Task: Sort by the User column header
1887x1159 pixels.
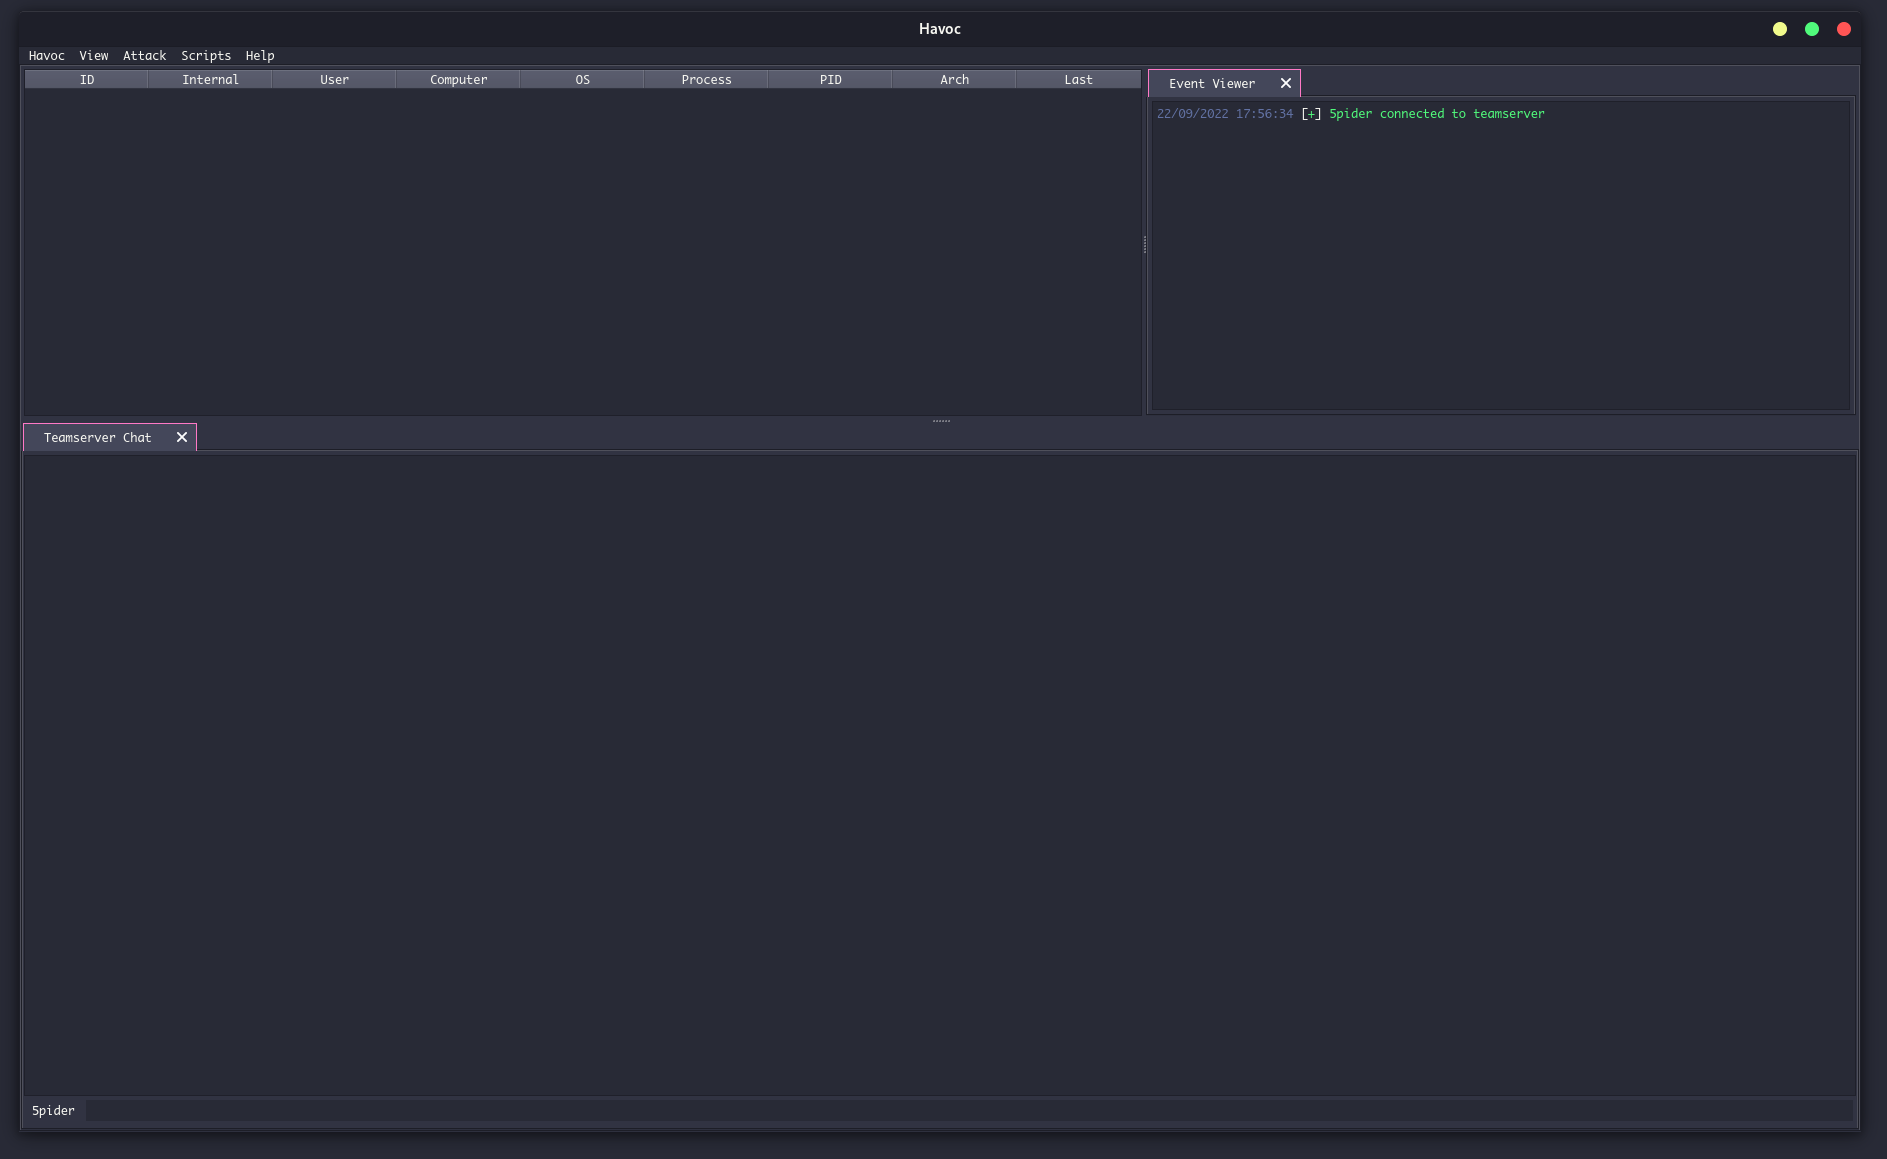Action: 334,80
